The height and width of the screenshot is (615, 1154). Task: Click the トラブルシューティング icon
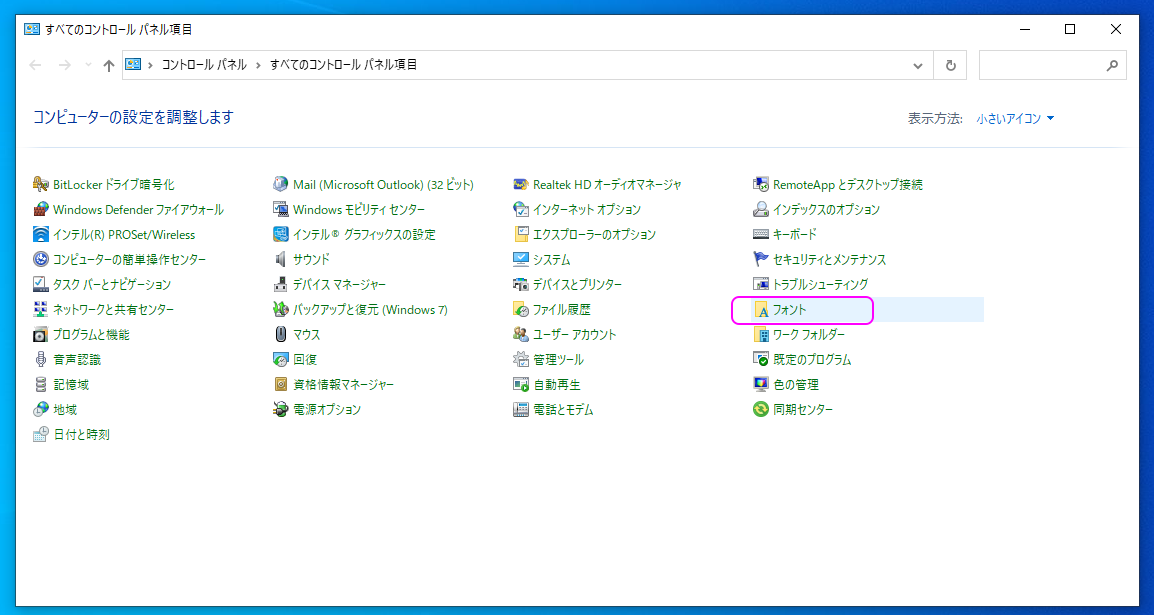click(761, 284)
